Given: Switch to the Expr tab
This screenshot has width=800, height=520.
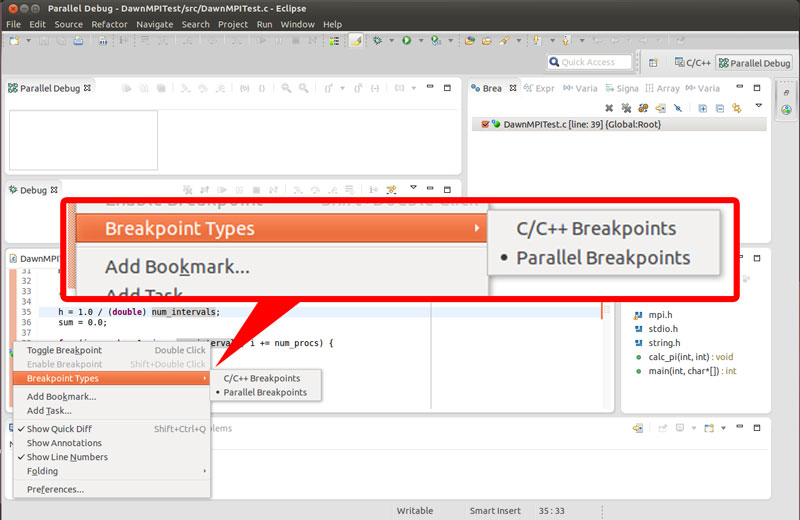Looking at the screenshot, I should (539, 88).
